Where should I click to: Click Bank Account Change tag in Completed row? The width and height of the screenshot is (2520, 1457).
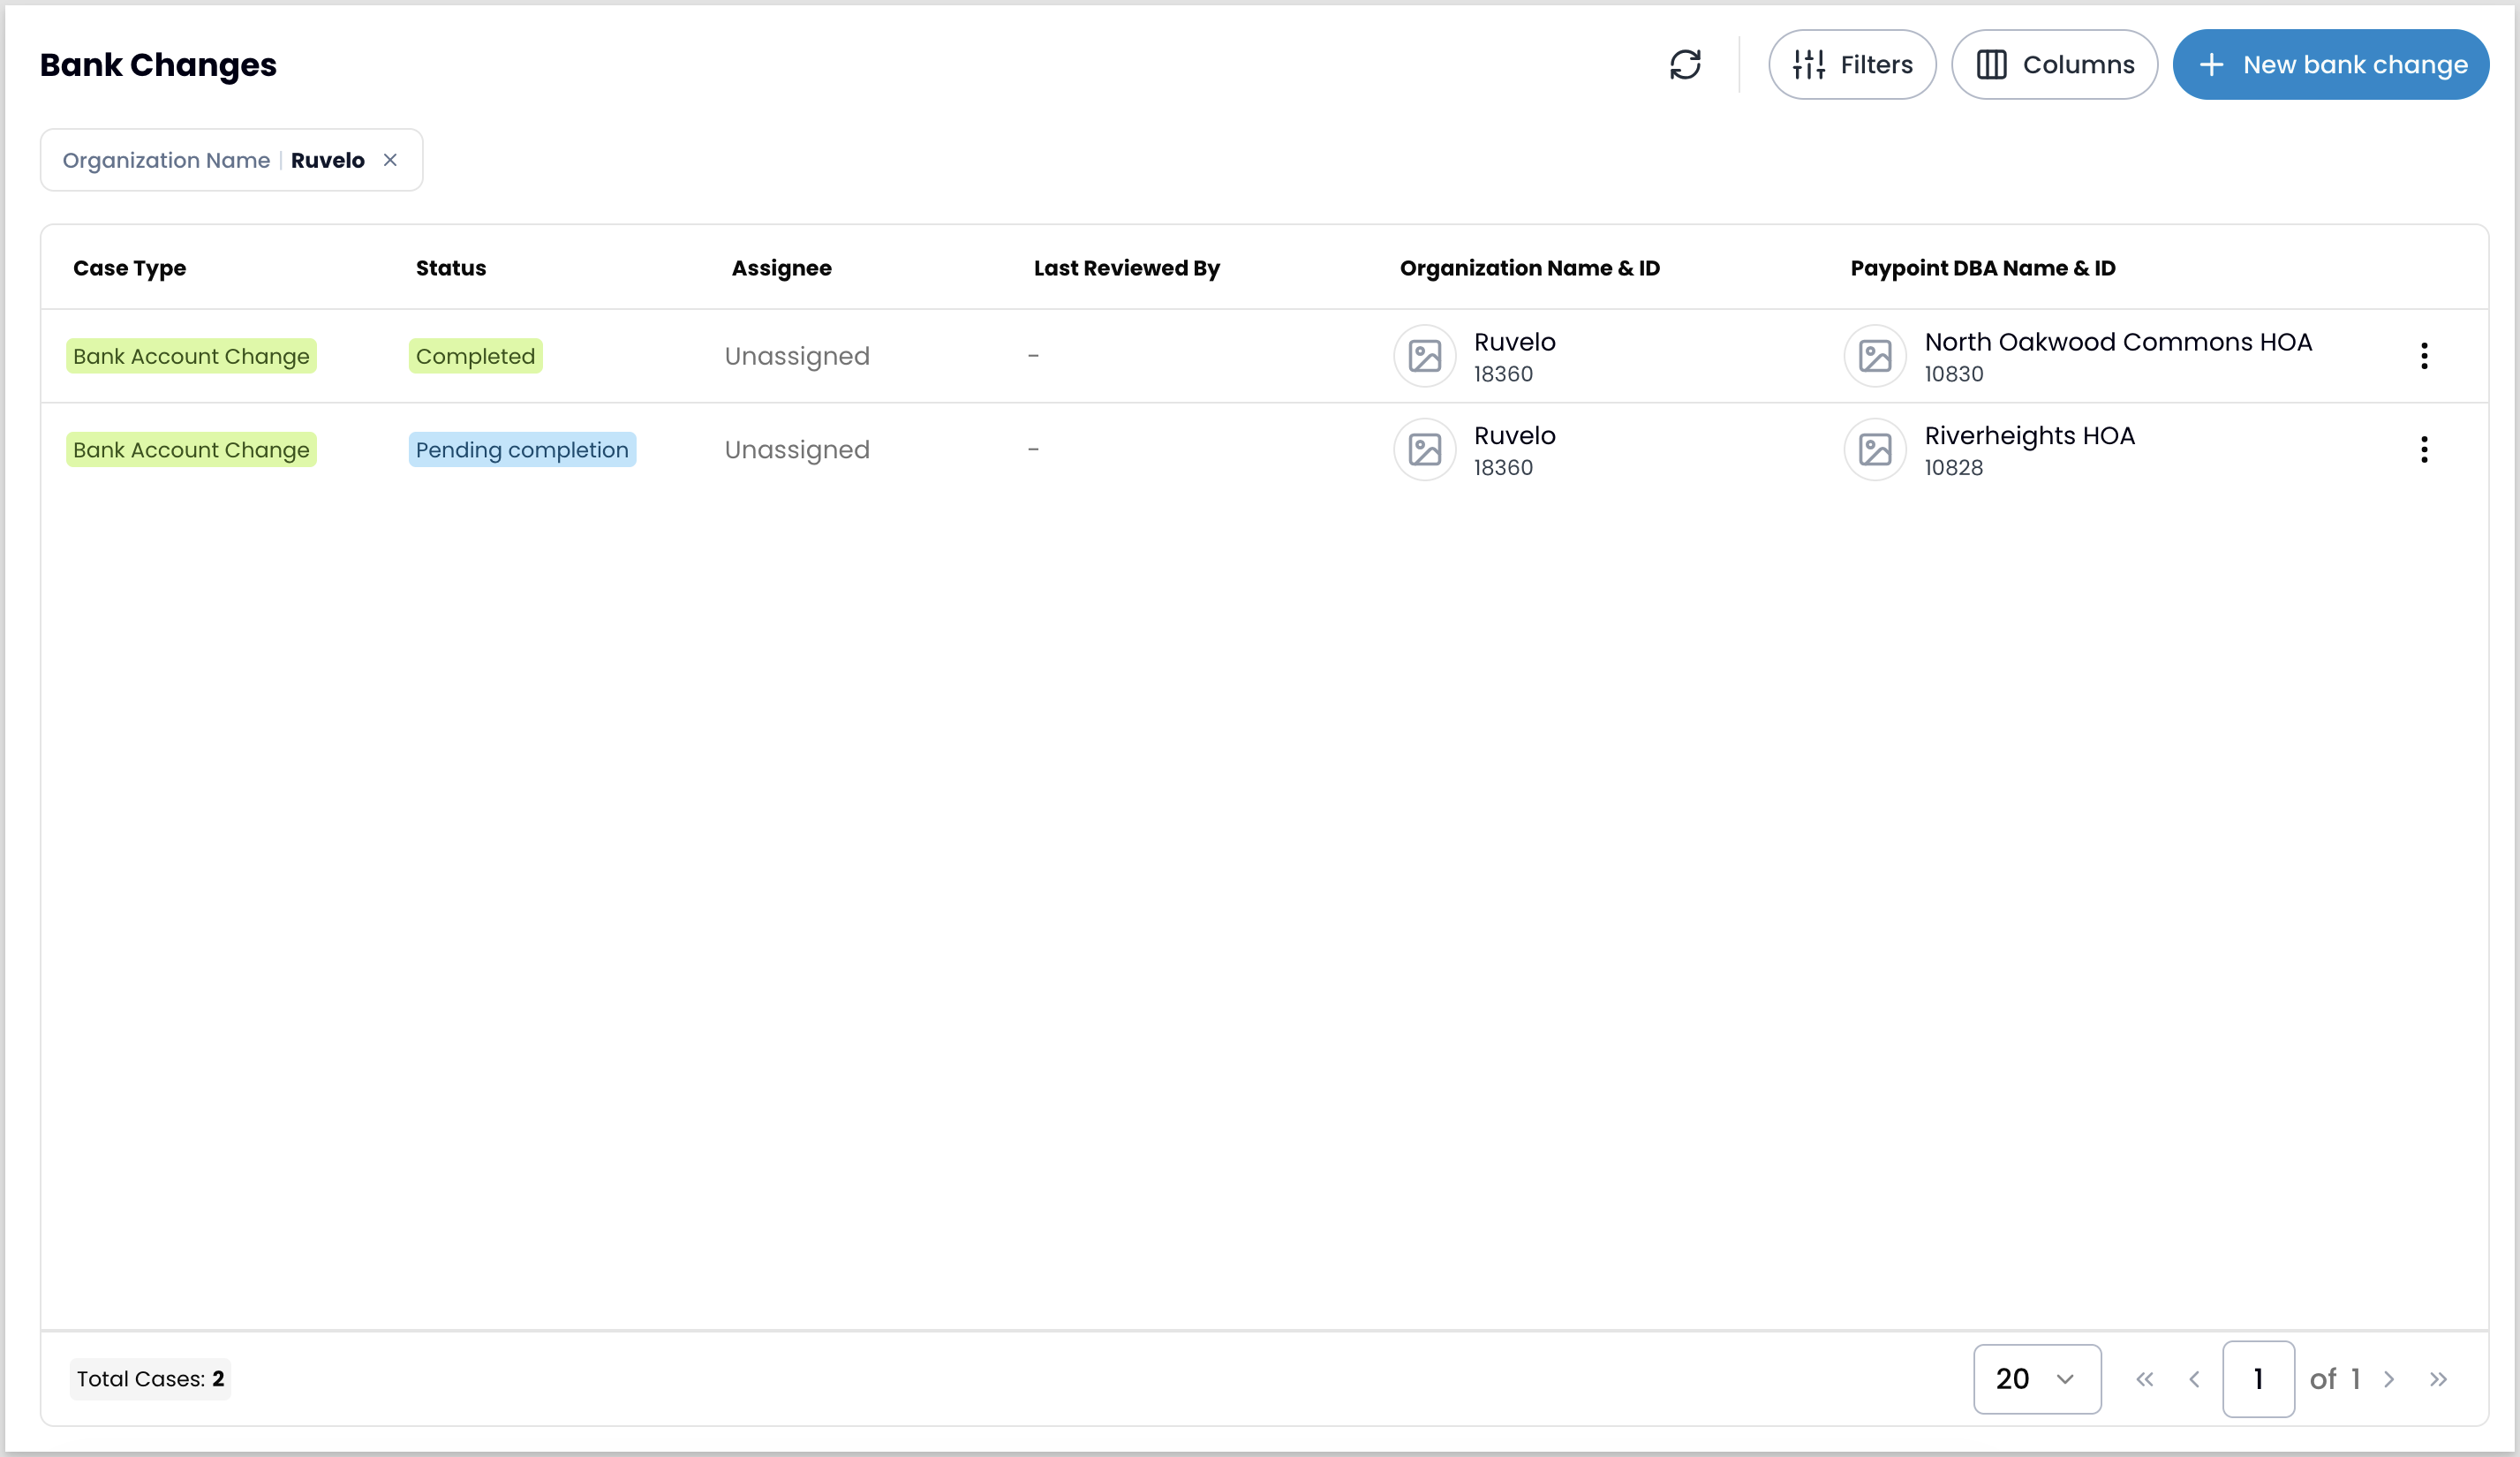point(191,356)
